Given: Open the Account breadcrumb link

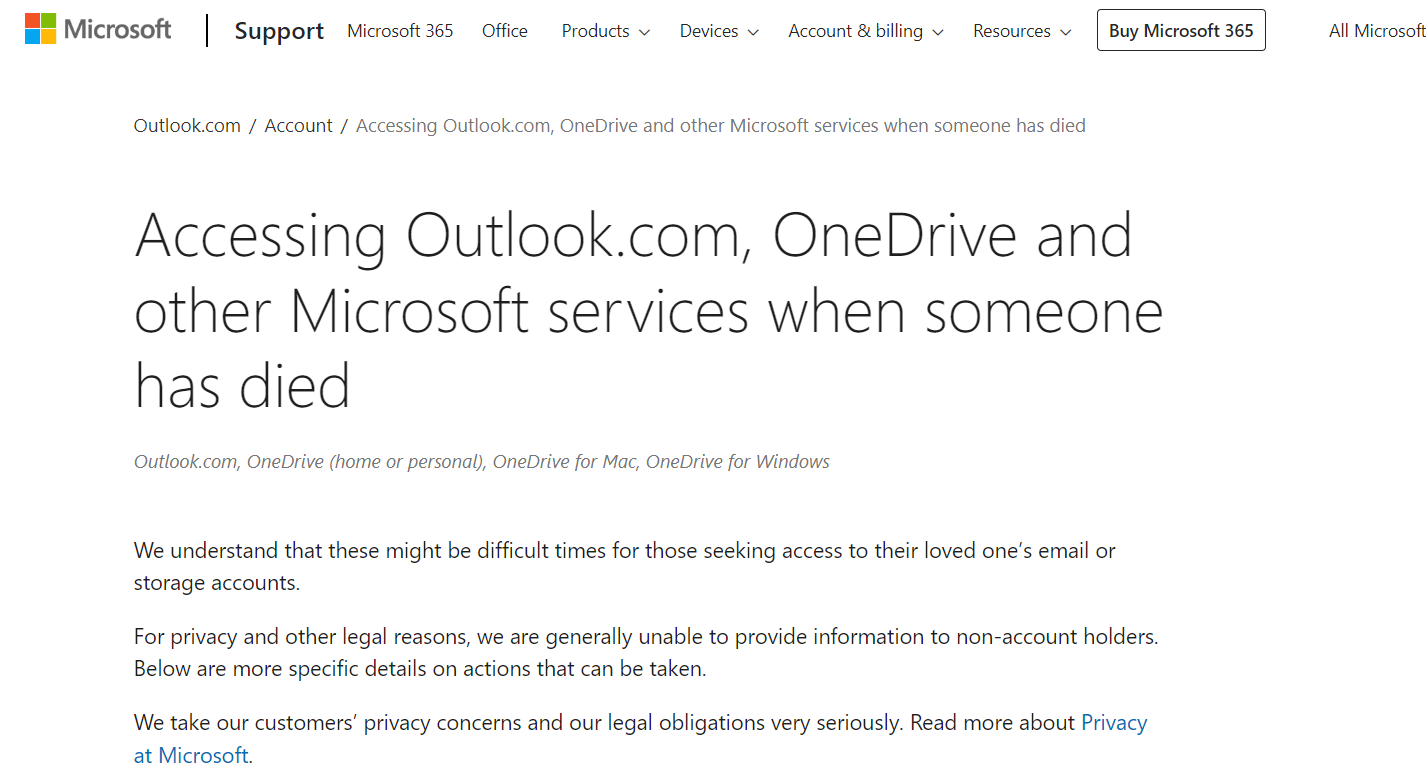Looking at the screenshot, I should pos(298,126).
